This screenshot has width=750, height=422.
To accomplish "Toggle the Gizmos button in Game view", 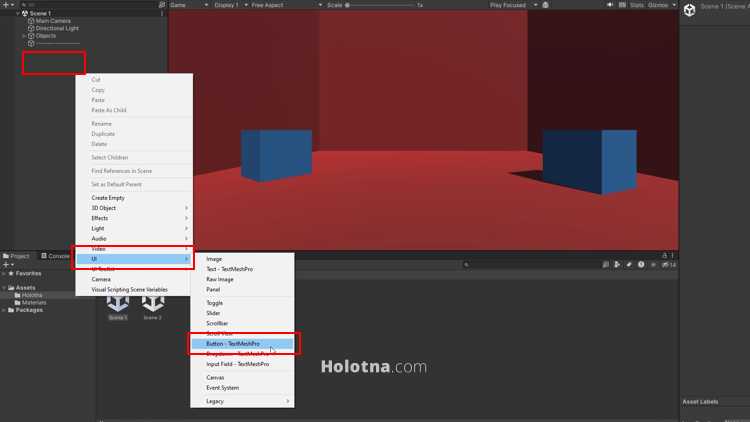I will pyautogui.click(x=658, y=5).
